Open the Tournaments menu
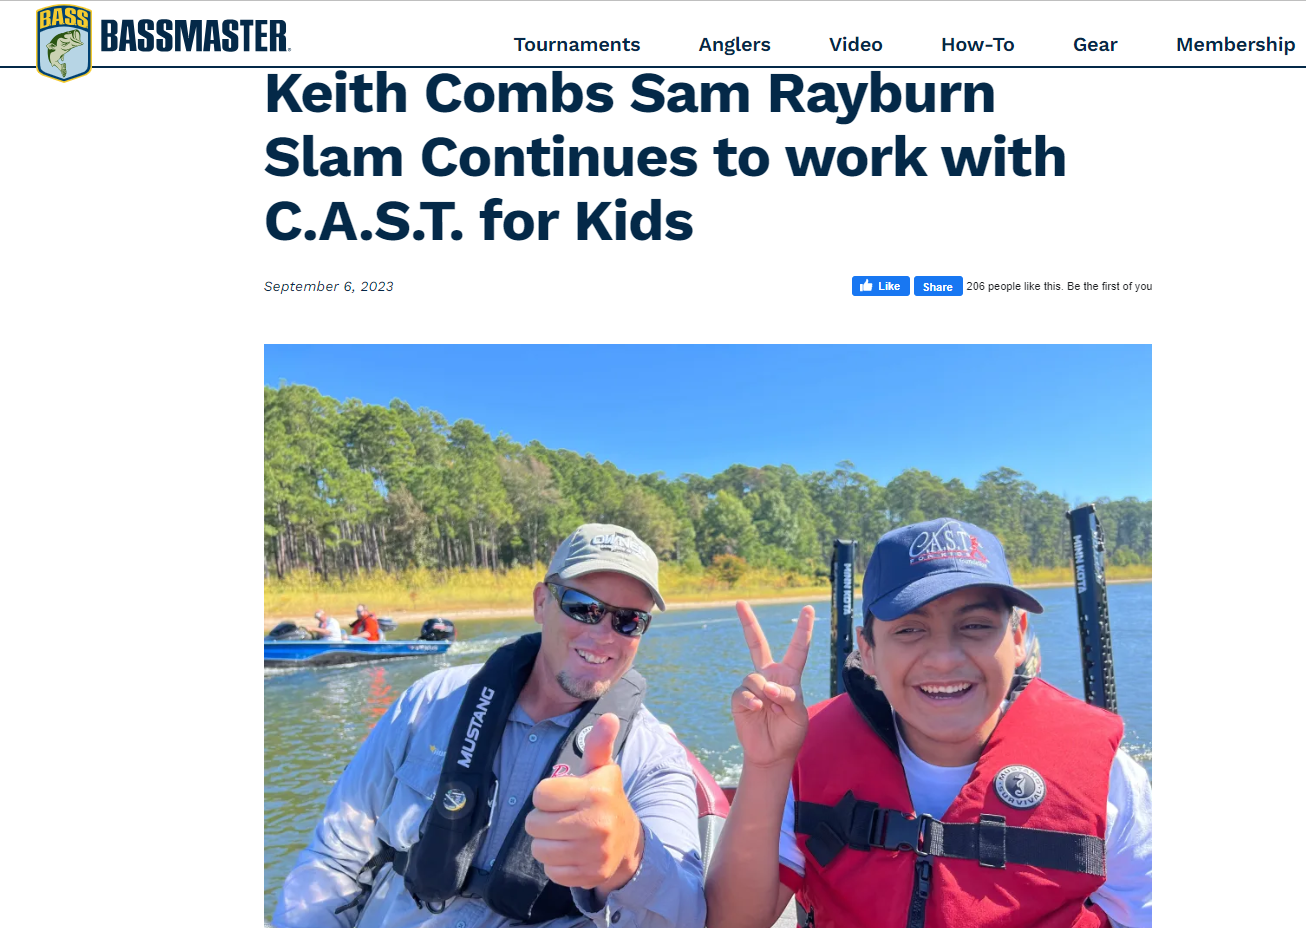Image resolution: width=1306 pixels, height=928 pixels. 577,44
